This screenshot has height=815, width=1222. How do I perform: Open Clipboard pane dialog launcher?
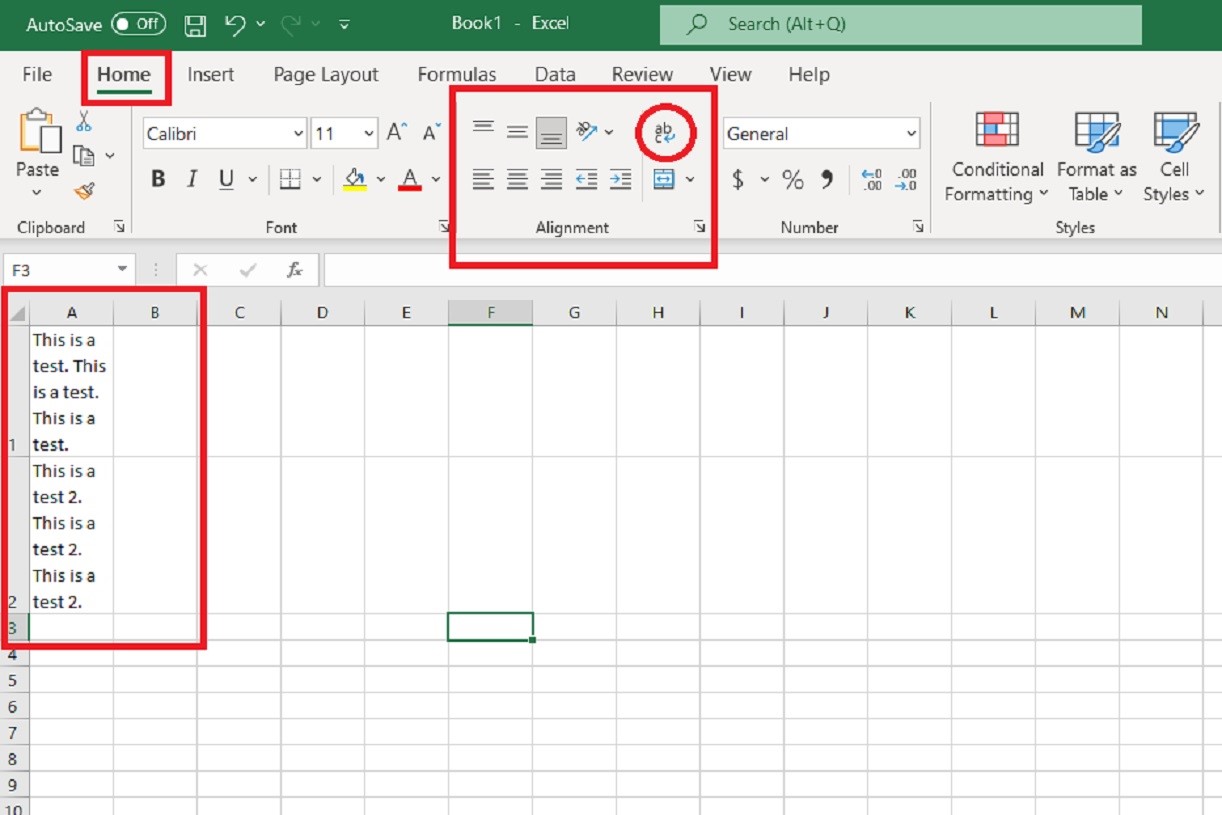[120, 228]
